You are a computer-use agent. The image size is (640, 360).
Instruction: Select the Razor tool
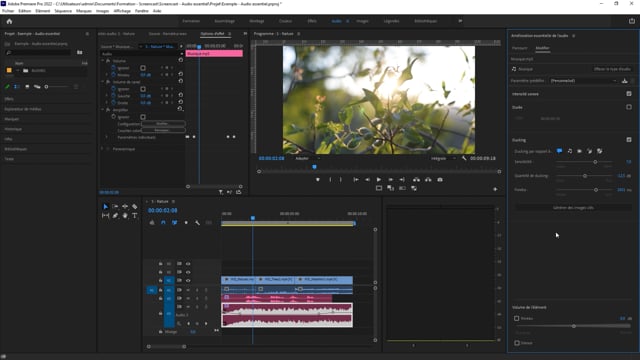pyautogui.click(x=135, y=207)
